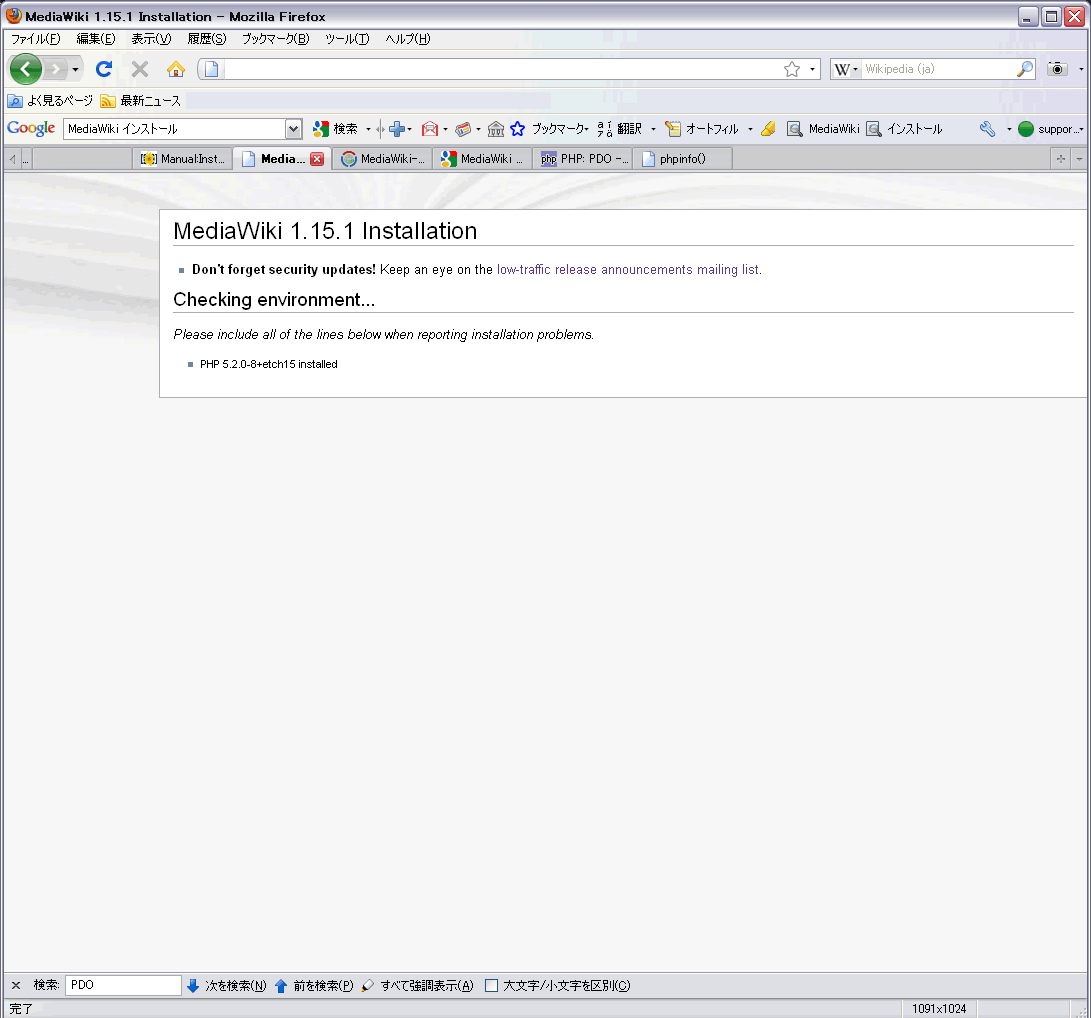
Task: Click the yellow highlighter icon on Google toolbar
Action: tap(768, 129)
